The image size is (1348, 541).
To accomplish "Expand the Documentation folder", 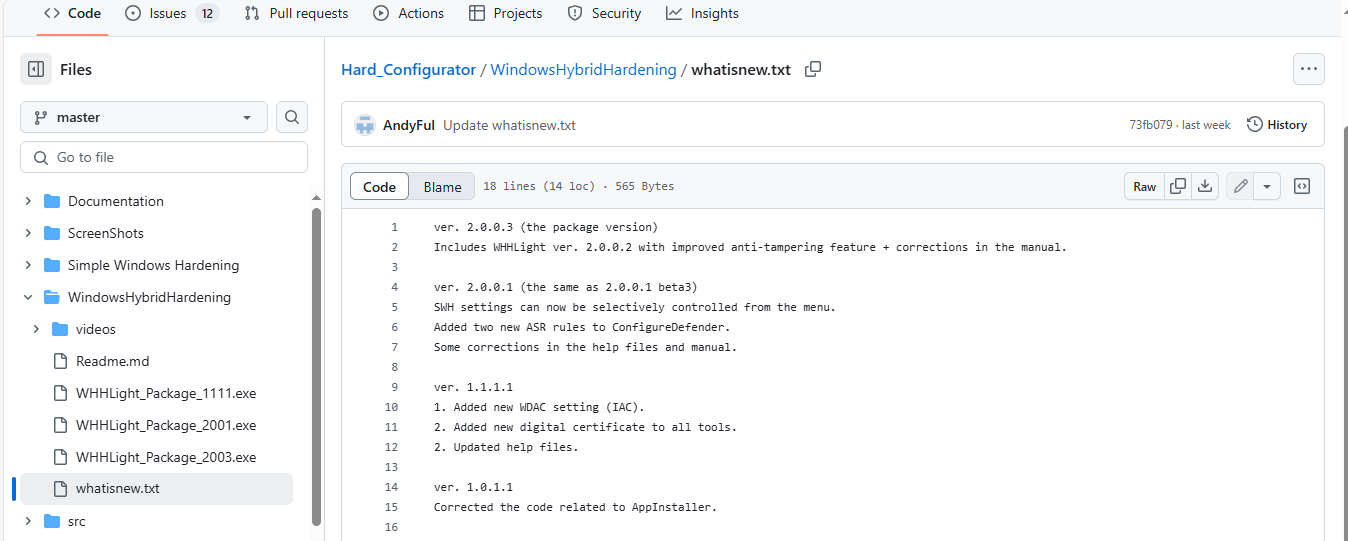I will click(28, 201).
